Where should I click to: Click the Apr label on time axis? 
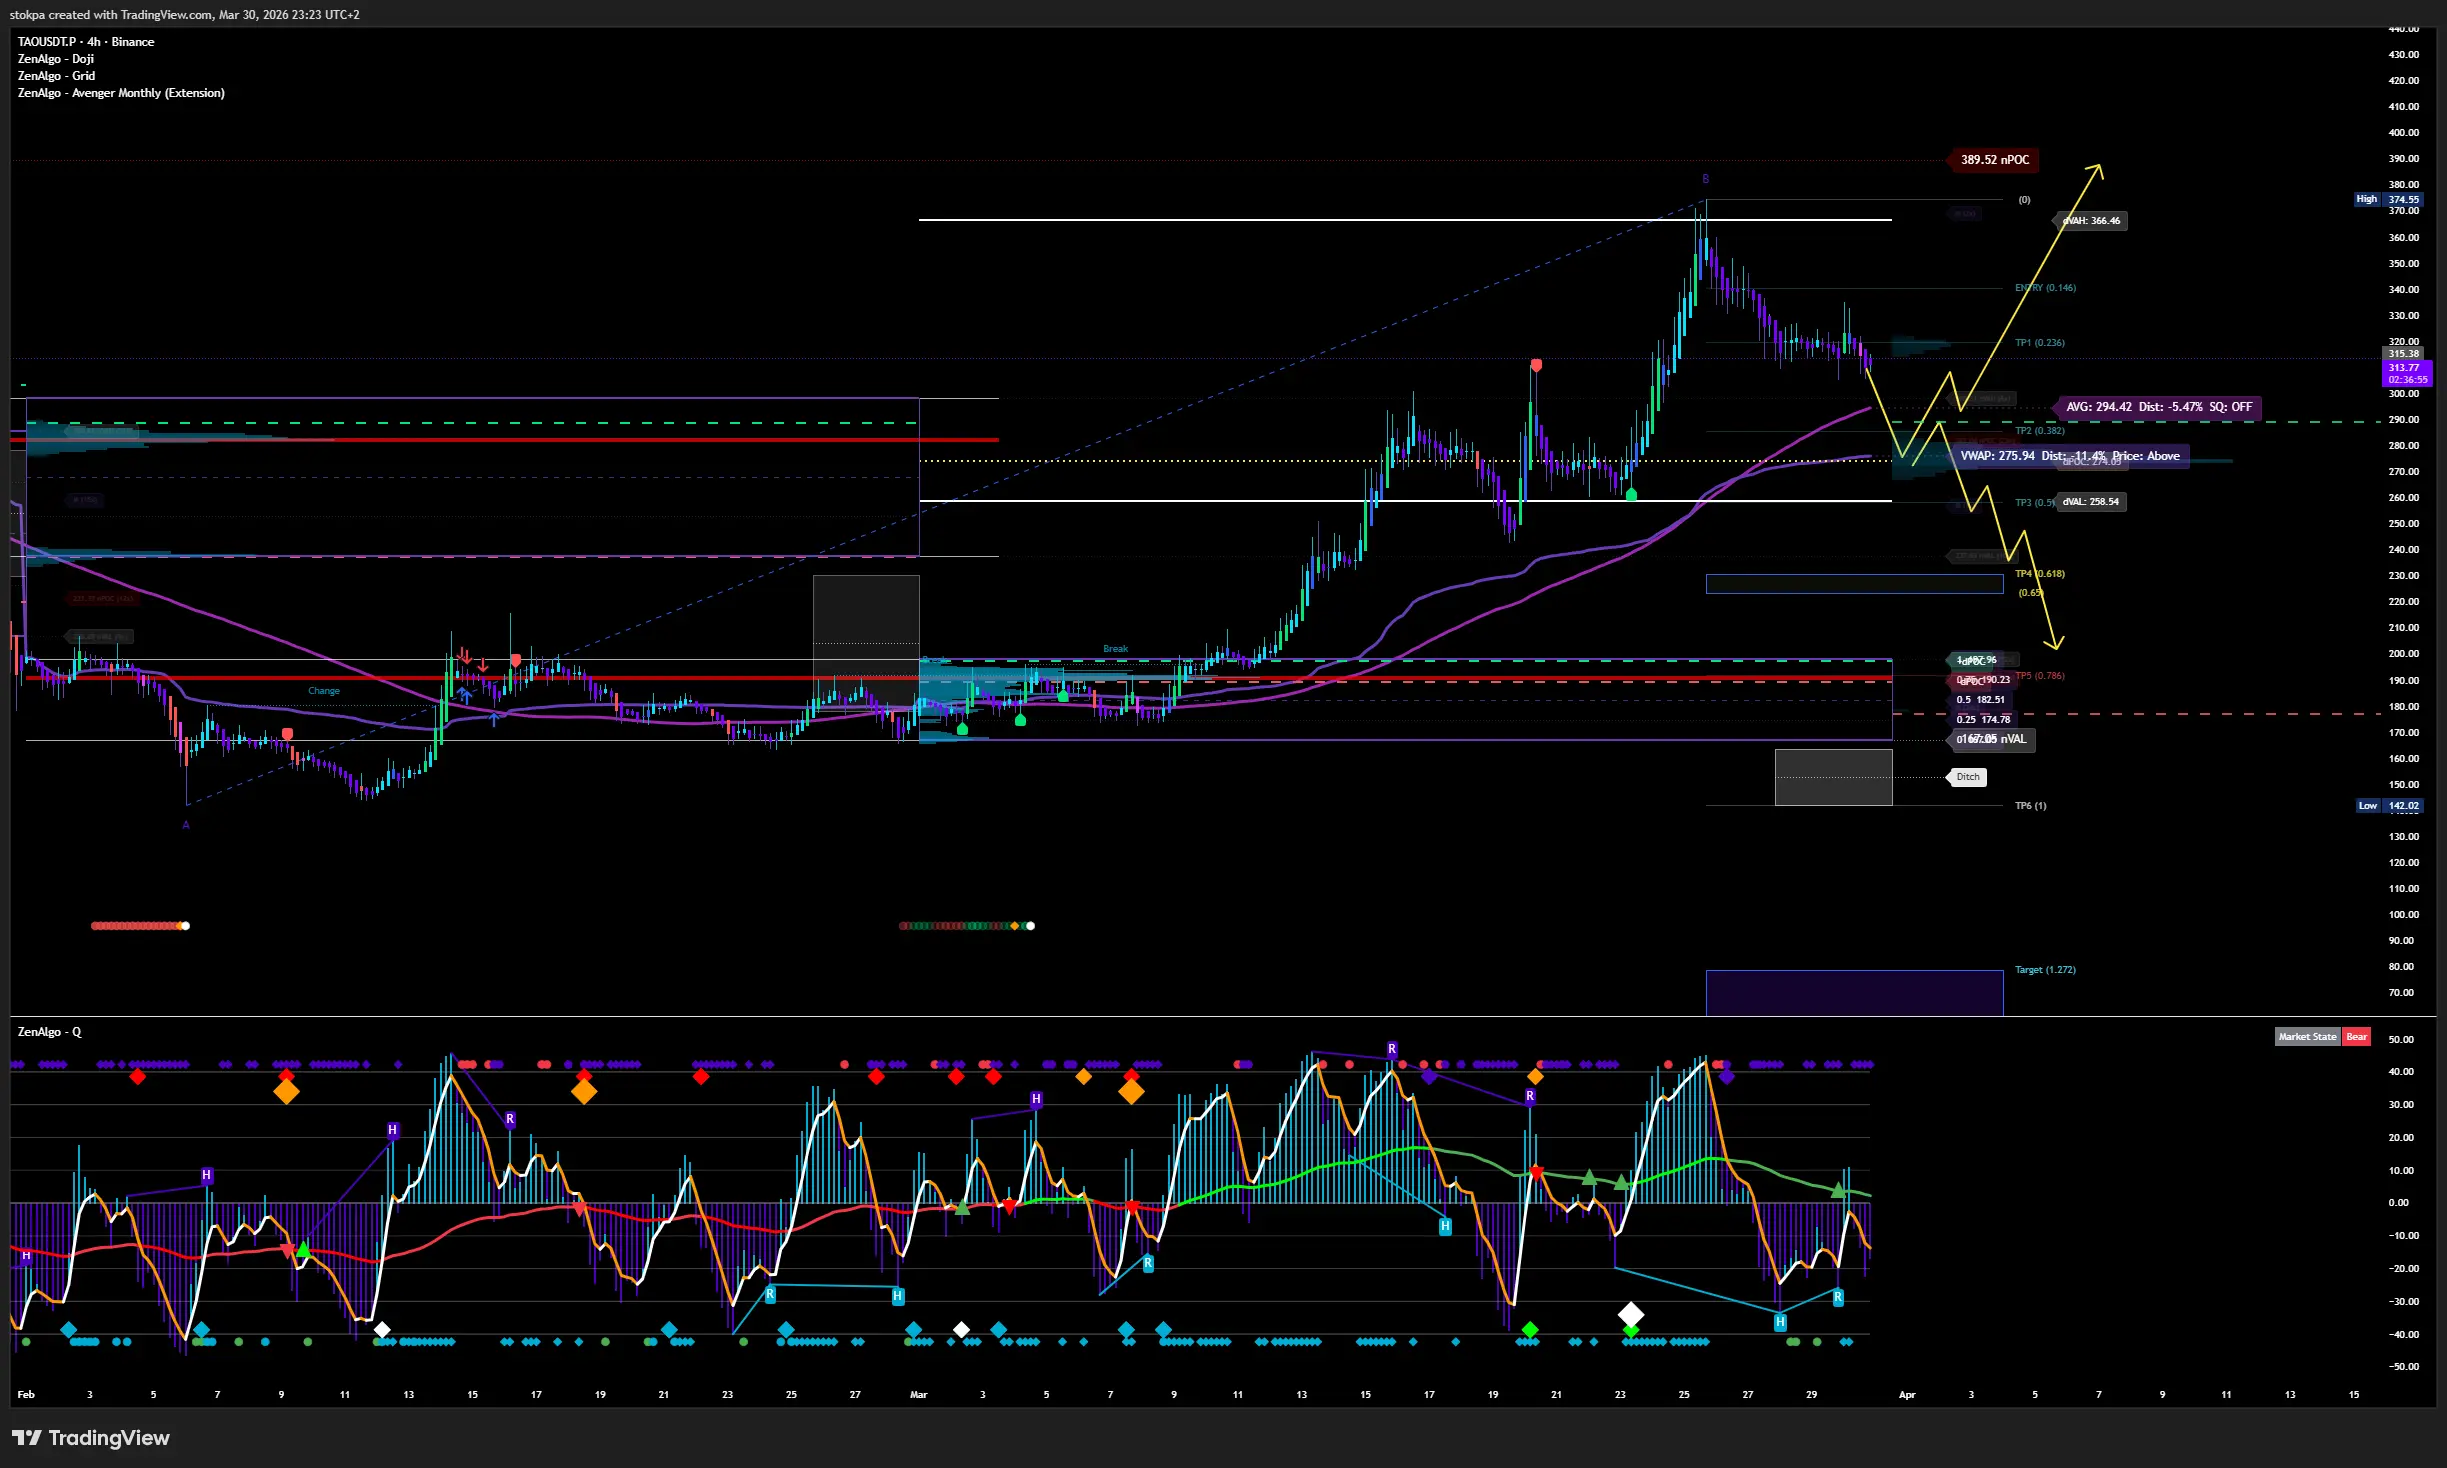(1907, 1394)
